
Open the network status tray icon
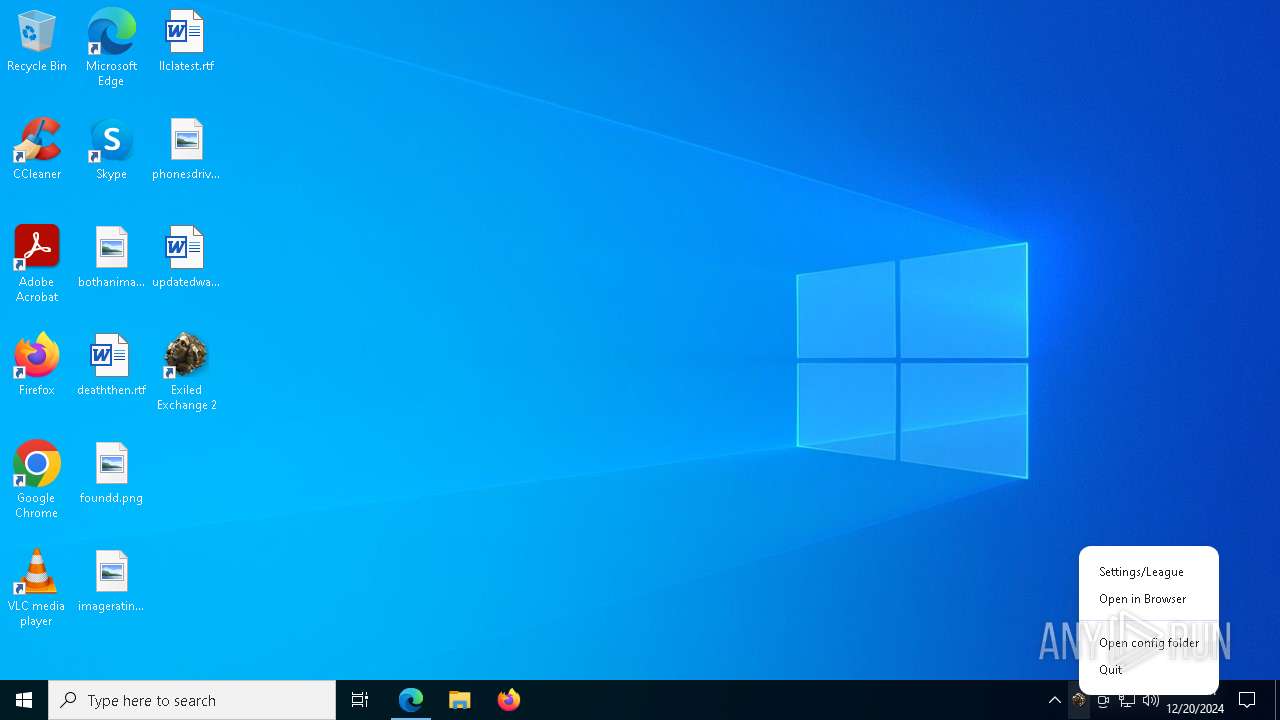tap(1127, 700)
